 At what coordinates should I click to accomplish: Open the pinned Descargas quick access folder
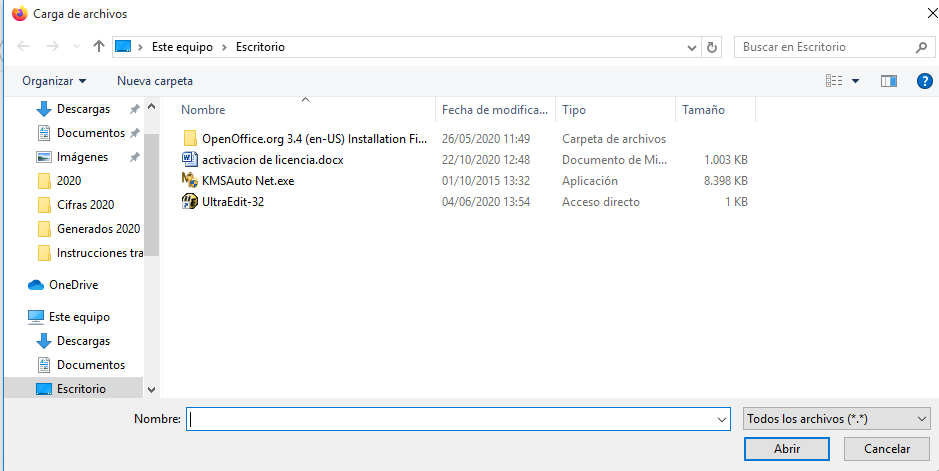pyautogui.click(x=83, y=109)
